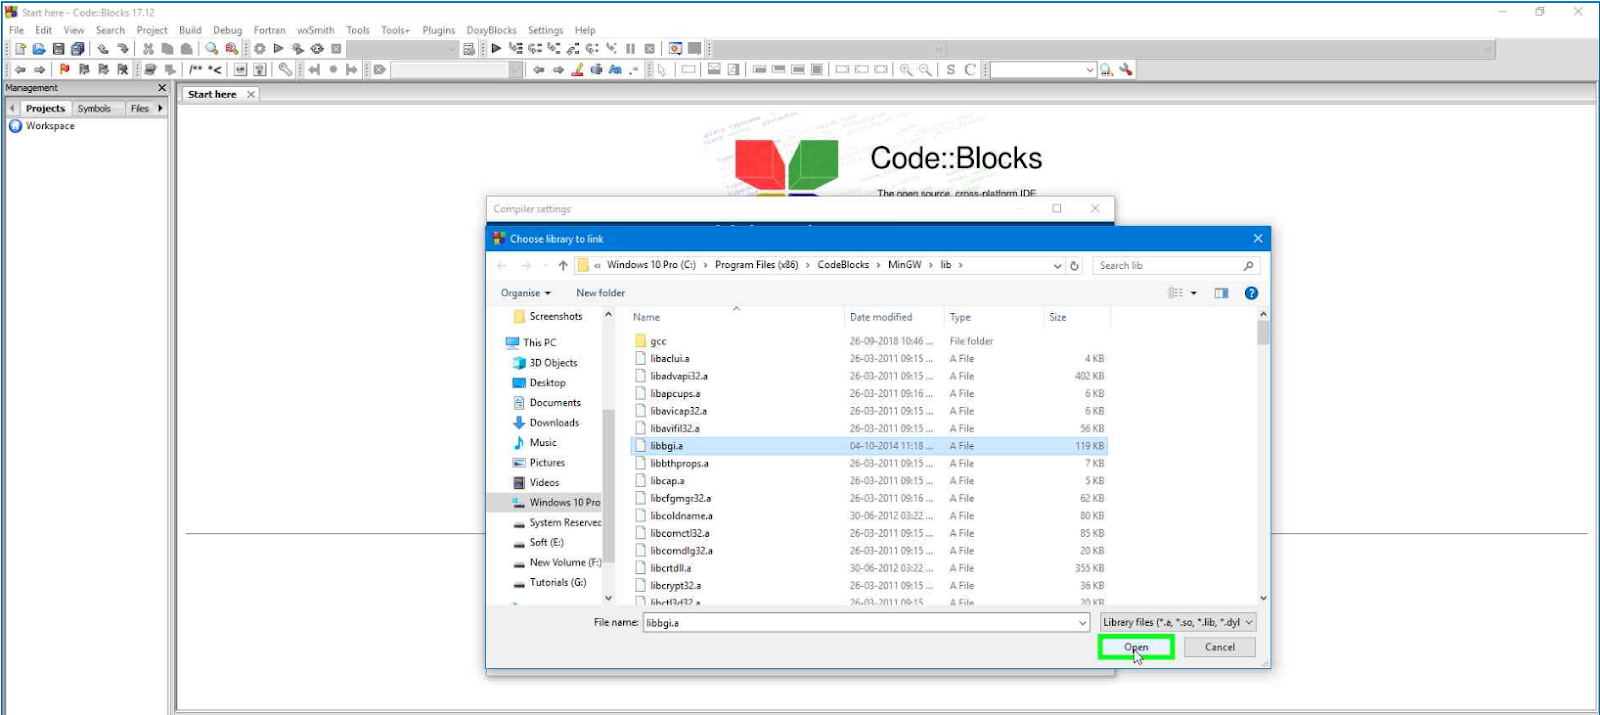Expand the File name history dropdown arrow

(1082, 623)
